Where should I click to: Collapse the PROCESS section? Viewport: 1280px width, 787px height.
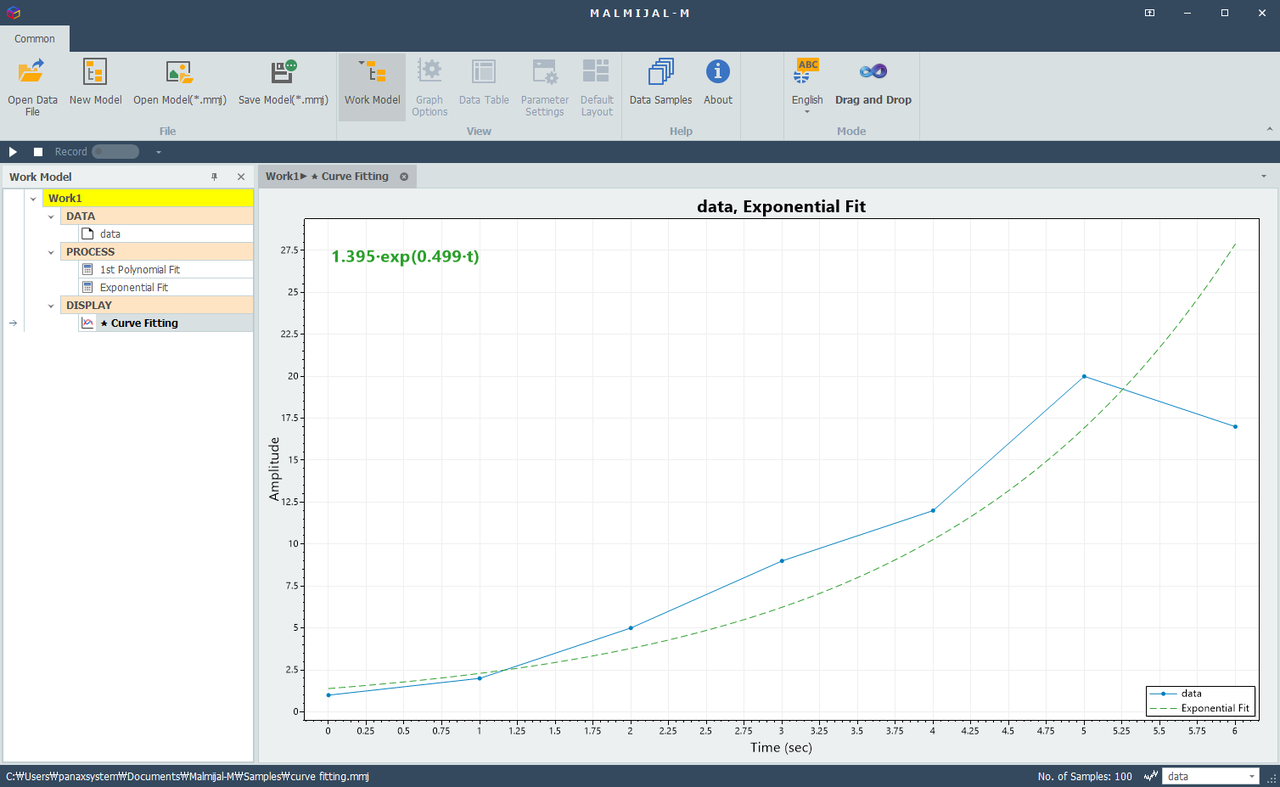[x=51, y=252]
